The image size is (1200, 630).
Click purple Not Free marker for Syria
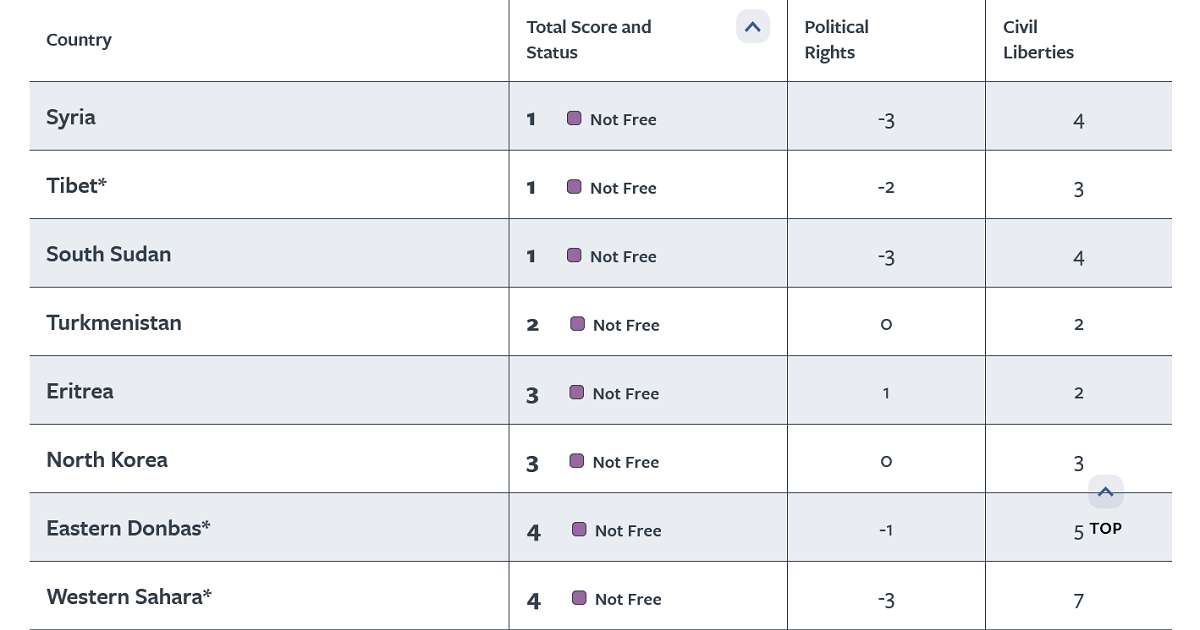point(574,118)
